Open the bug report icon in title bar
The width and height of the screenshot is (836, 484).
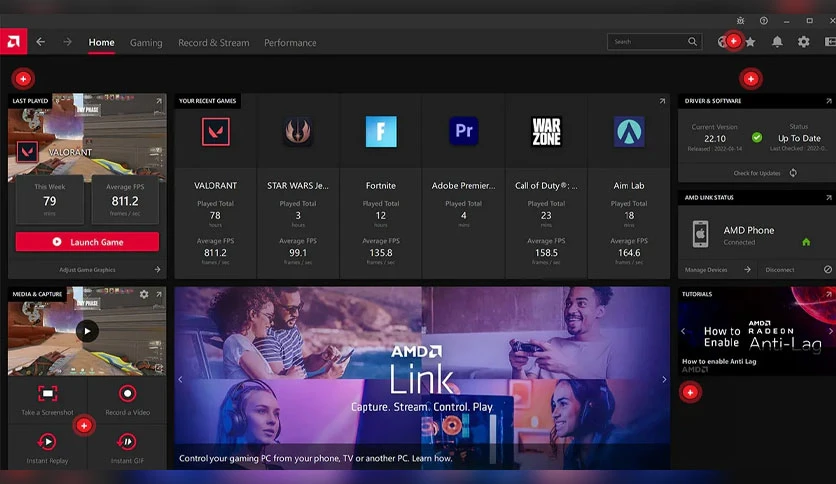click(x=741, y=21)
